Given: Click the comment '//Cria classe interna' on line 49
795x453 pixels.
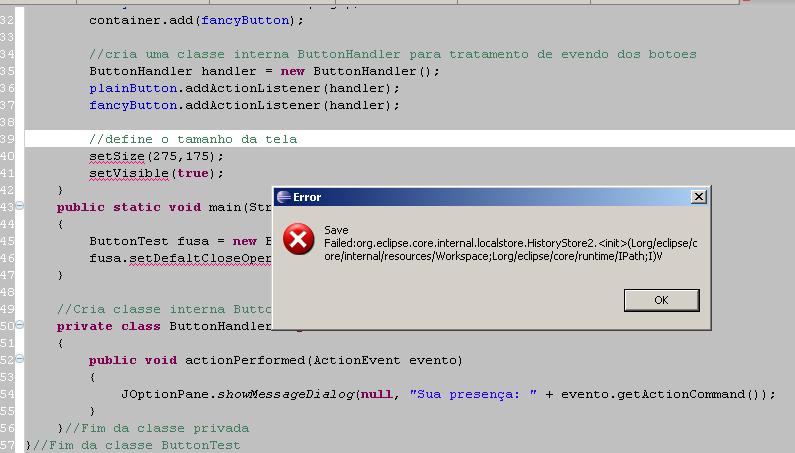Looking at the screenshot, I should pos(141,309).
